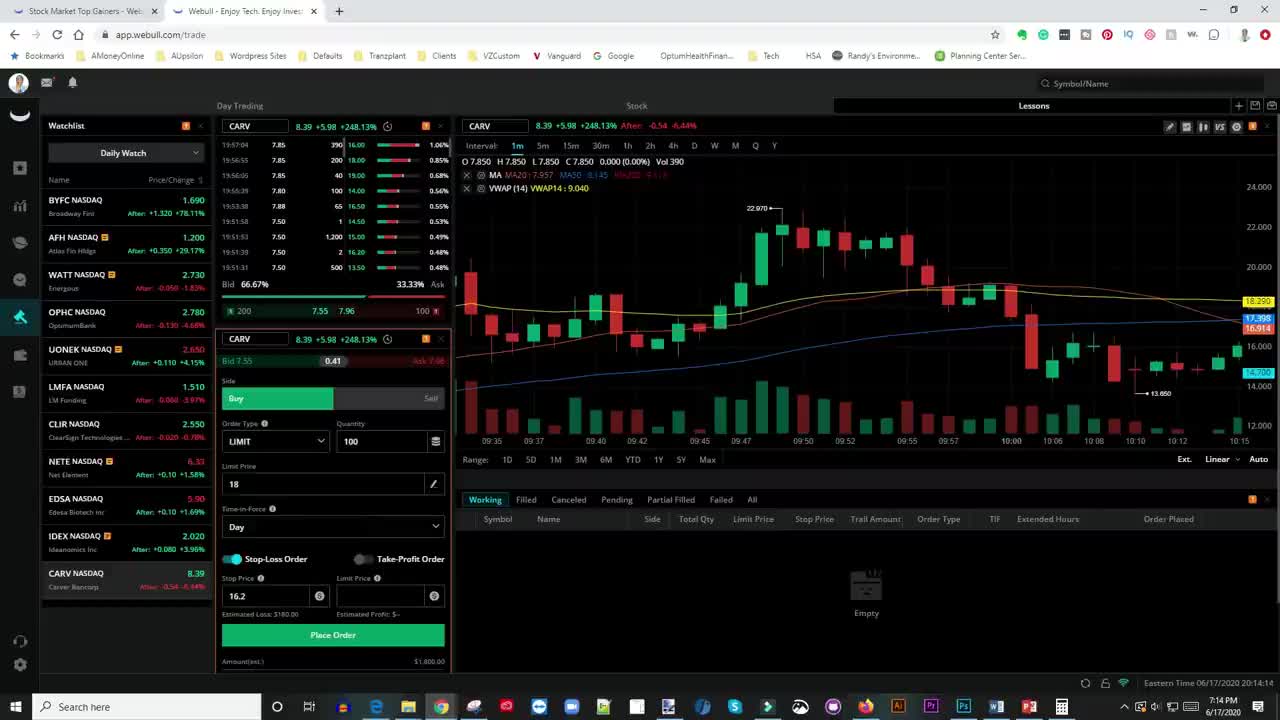This screenshot has width=1280, height=720.
Task: Click the Place Order button
Action: [333, 635]
